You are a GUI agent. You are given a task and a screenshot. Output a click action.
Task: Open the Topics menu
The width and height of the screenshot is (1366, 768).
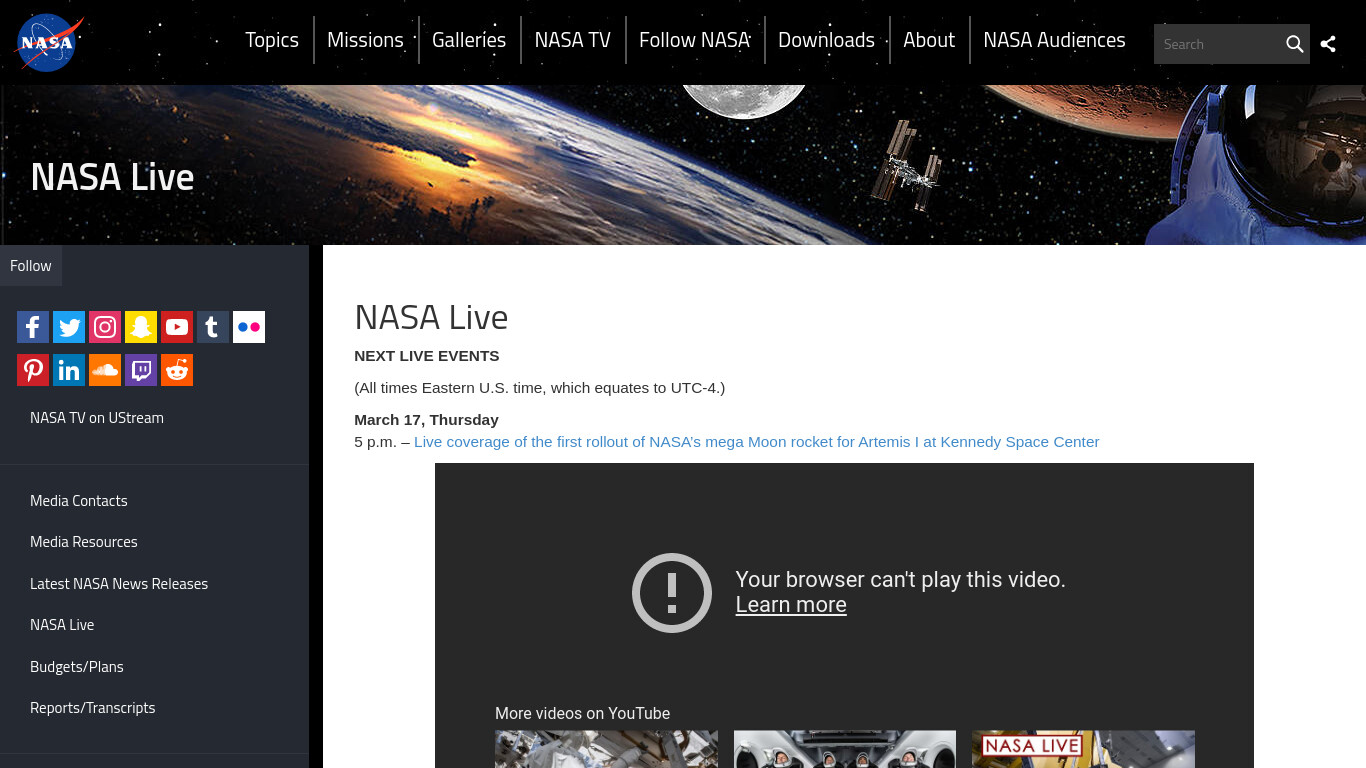coord(272,40)
